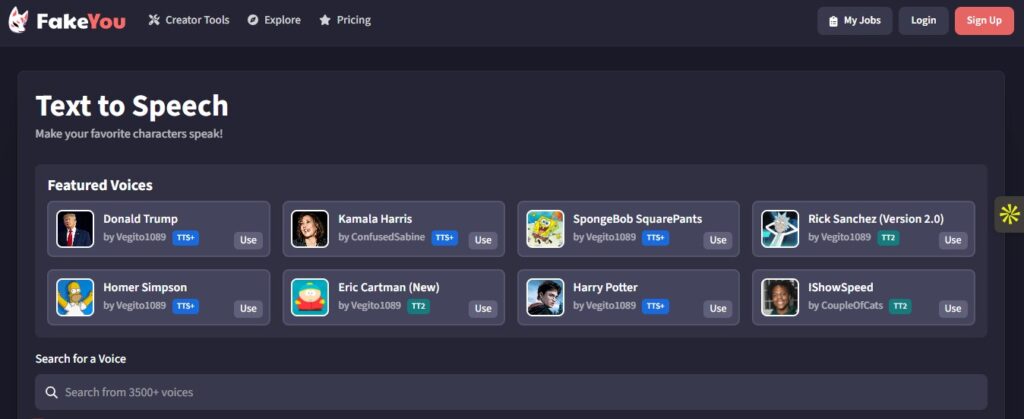Select the IShowSpeed voice thumbnail
Image resolution: width=1024 pixels, height=419 pixels.
780,298
